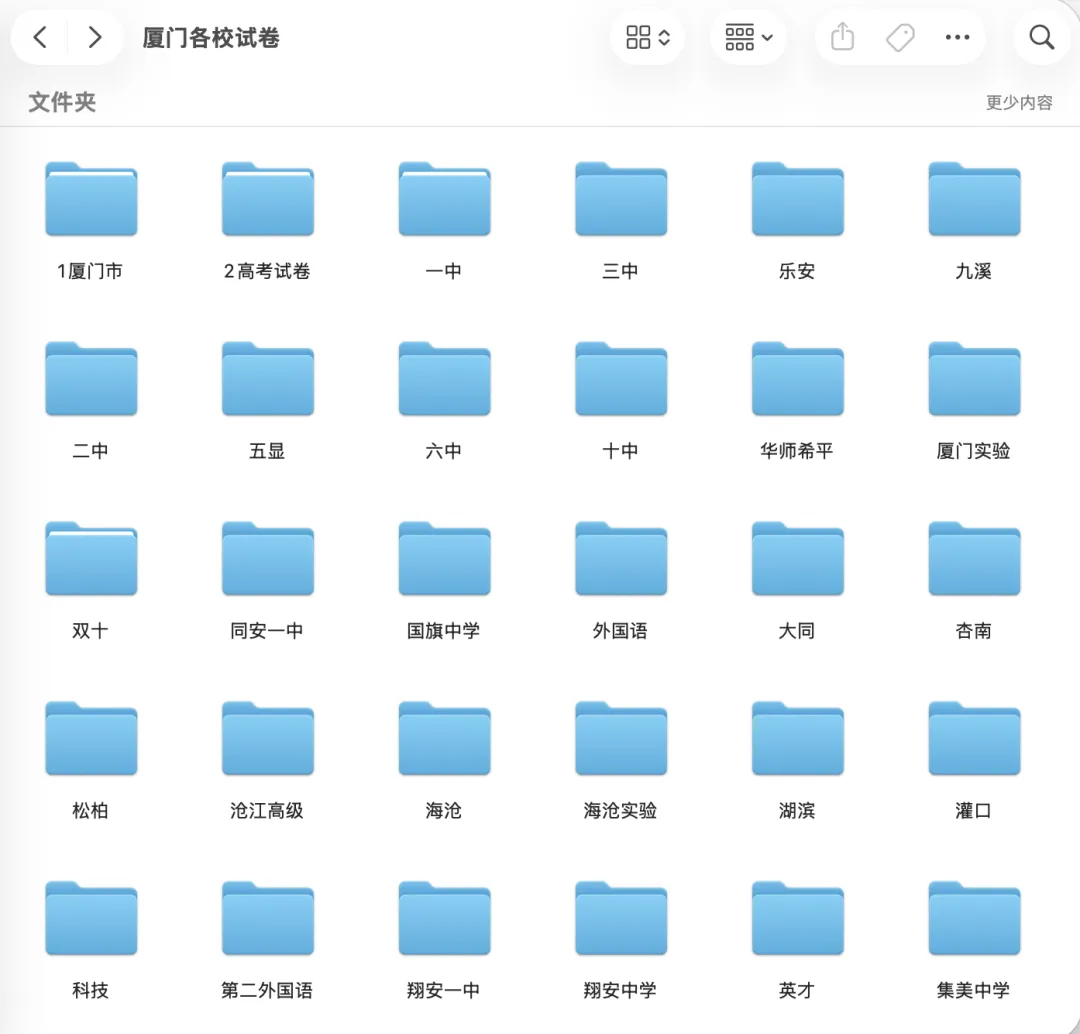Select the 大同 folder icon

(x=798, y=559)
